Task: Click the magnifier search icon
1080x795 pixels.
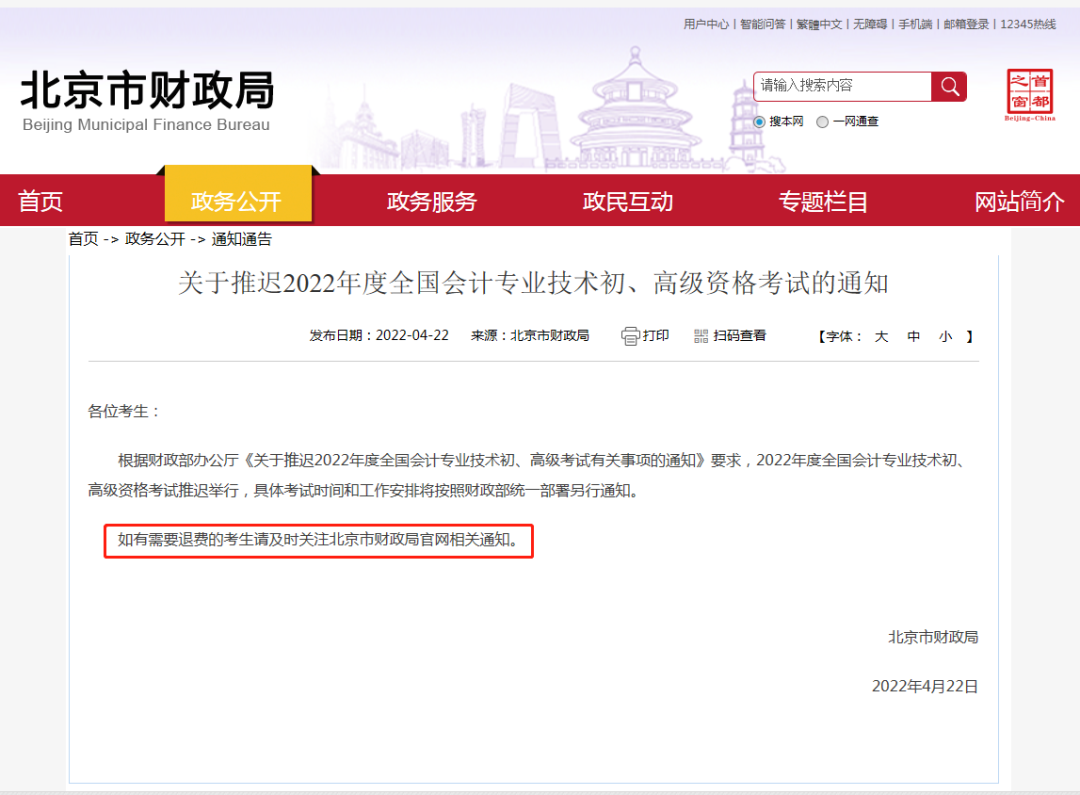Action: tap(948, 87)
